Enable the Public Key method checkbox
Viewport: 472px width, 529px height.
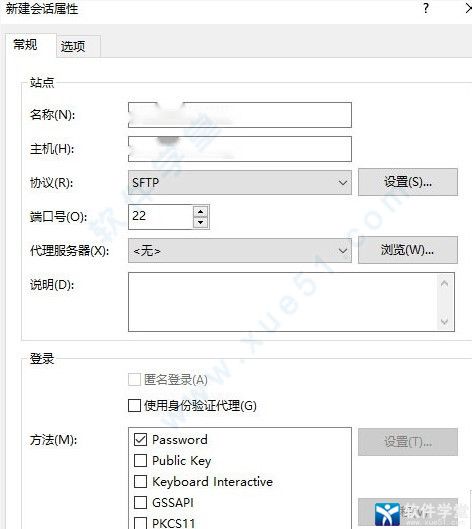point(140,461)
